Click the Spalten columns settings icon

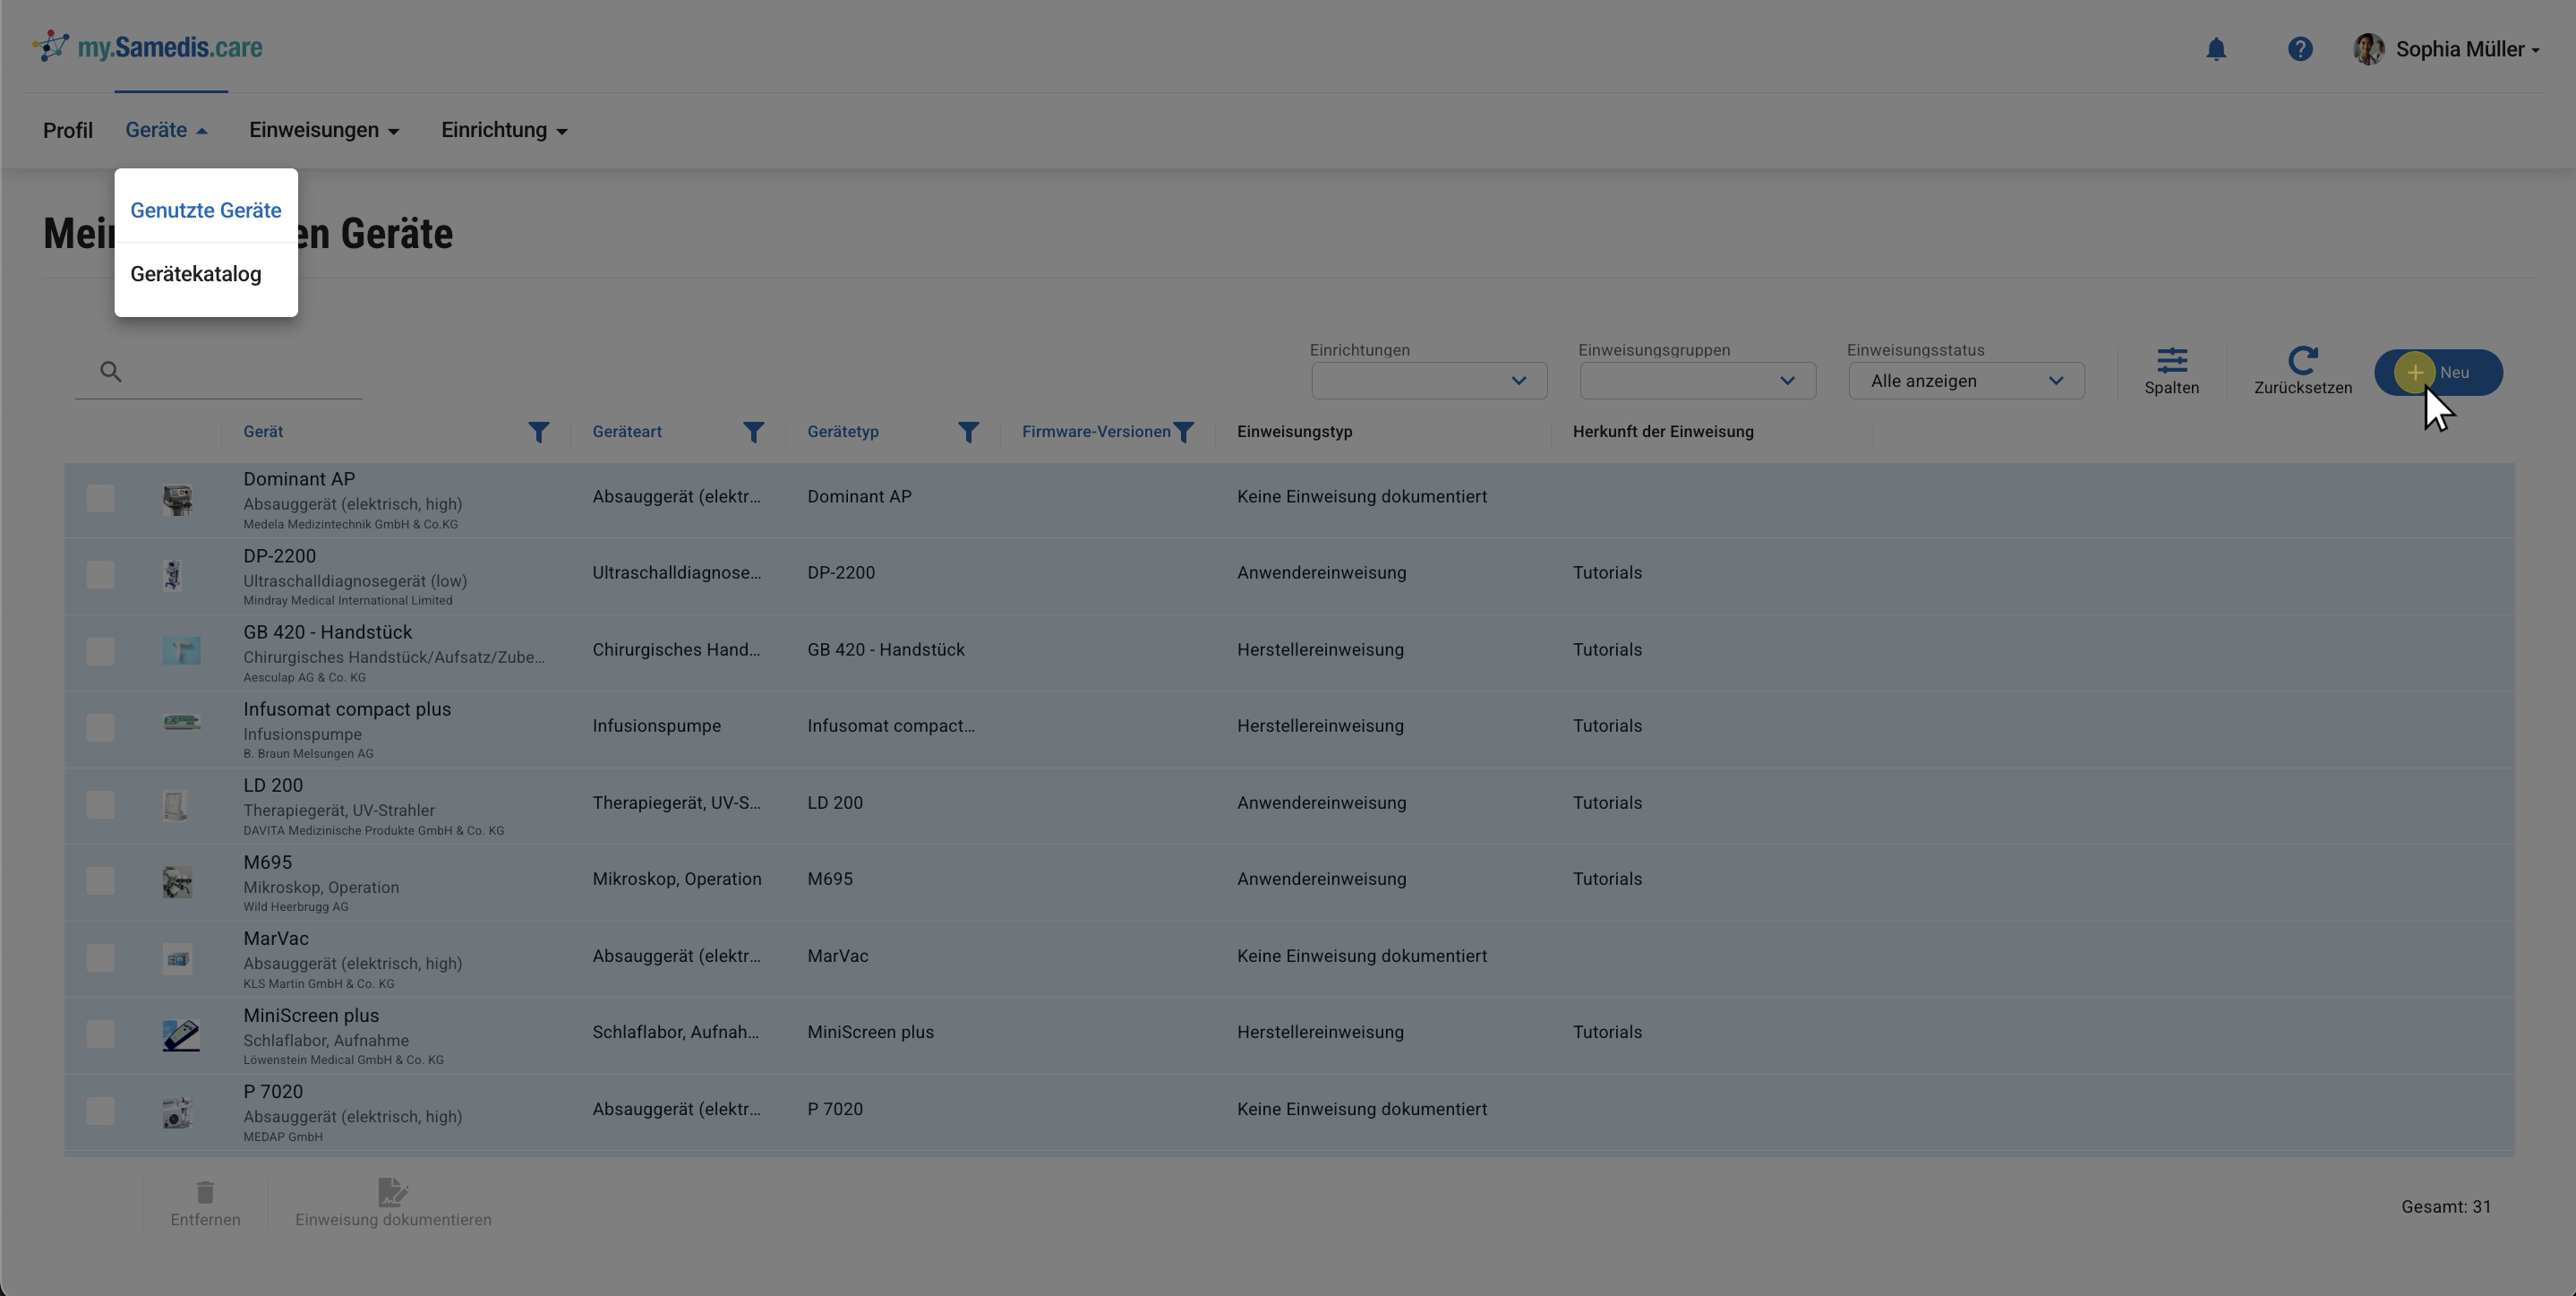coord(2171,361)
